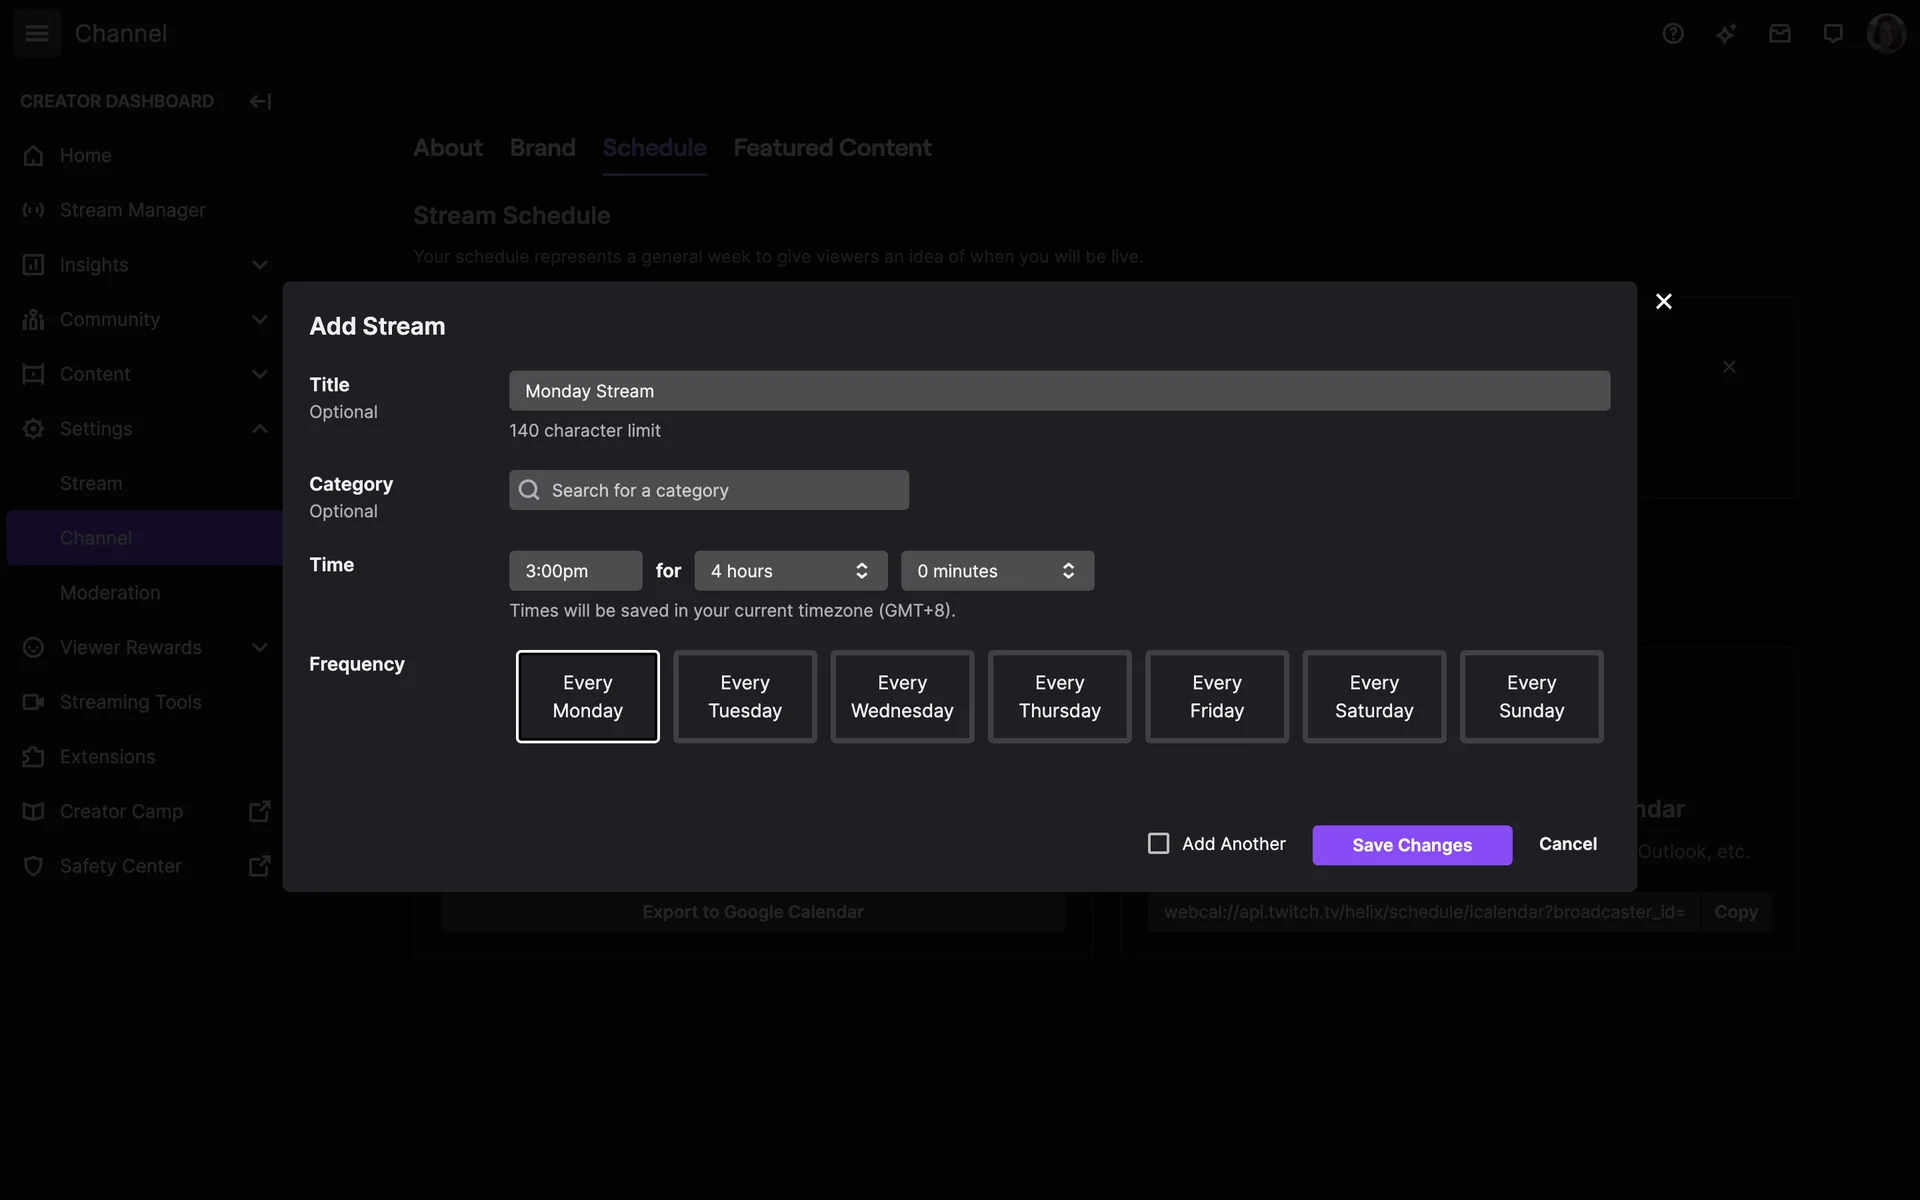Collapse the Creator Dashboard sidebar arrow
The width and height of the screenshot is (1920, 1200).
(260, 101)
